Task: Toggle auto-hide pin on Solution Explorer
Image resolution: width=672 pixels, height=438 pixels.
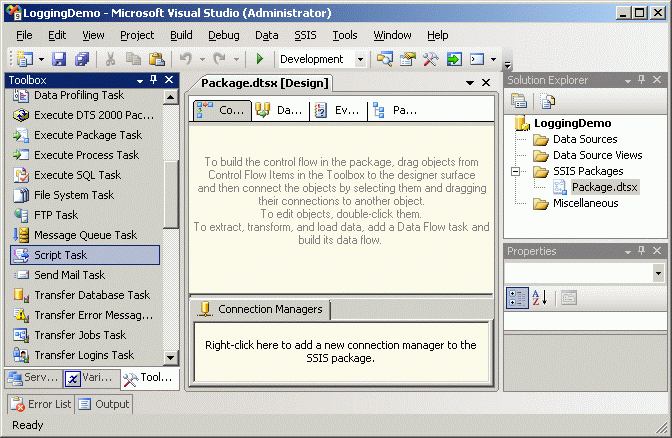Action: (x=642, y=80)
